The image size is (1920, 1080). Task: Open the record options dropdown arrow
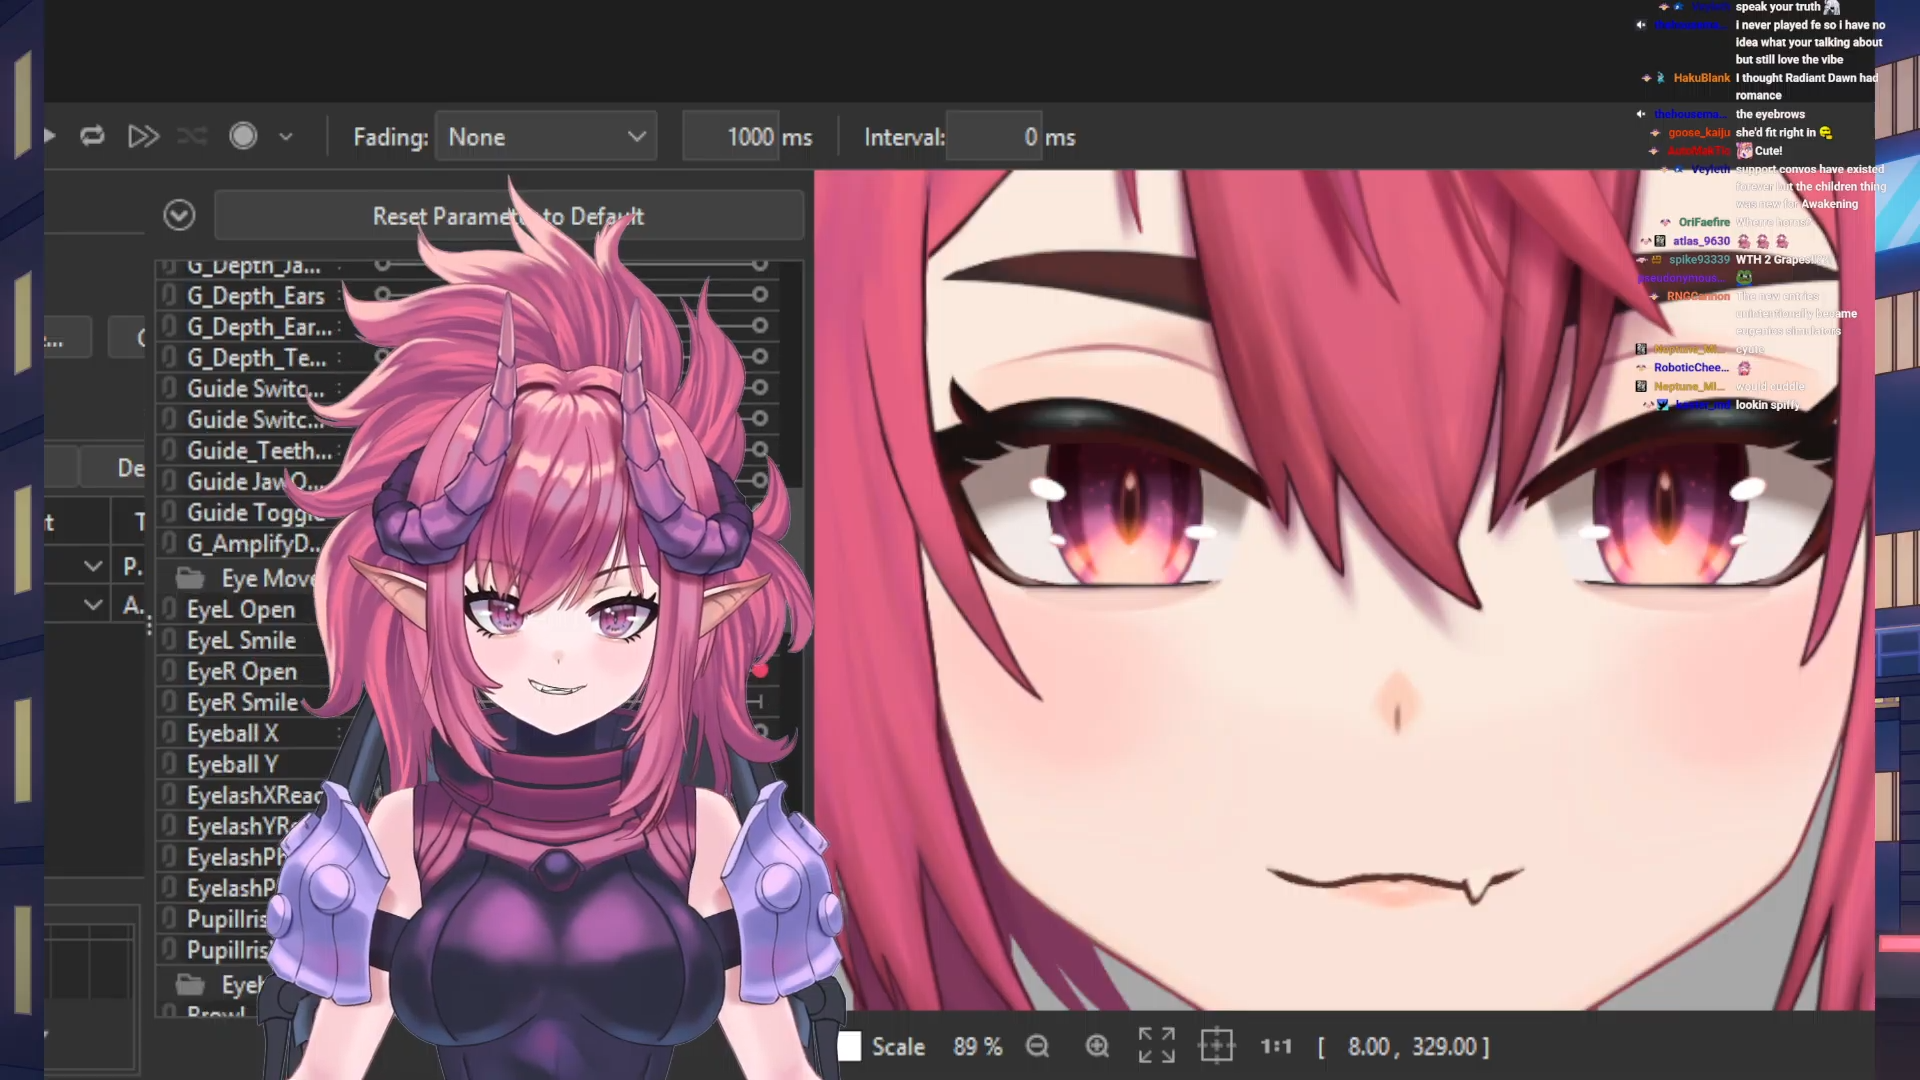point(286,137)
